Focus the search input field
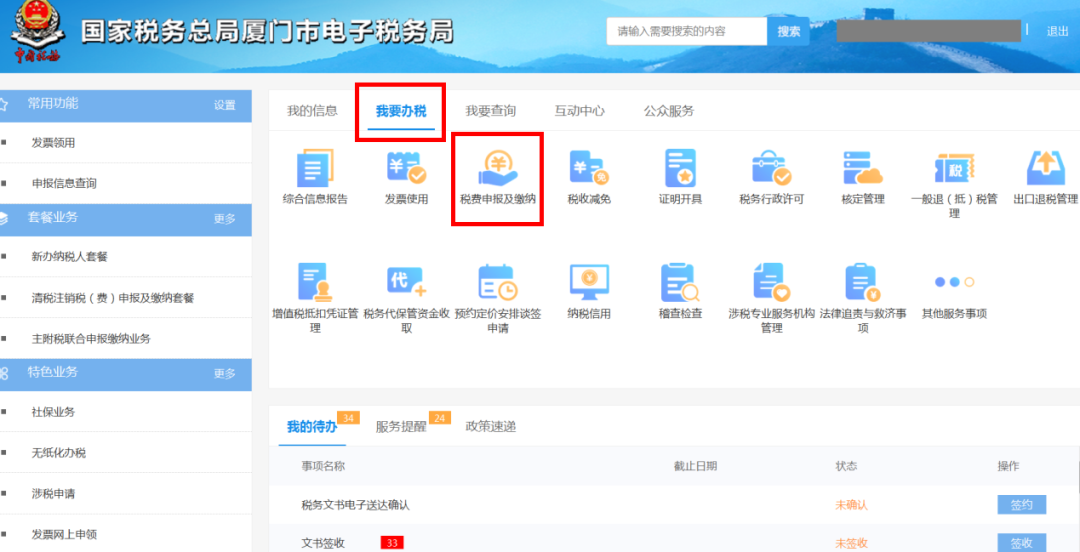 [x=687, y=31]
